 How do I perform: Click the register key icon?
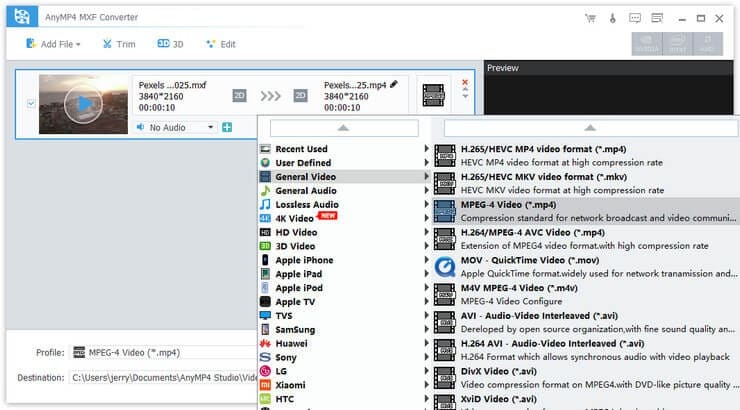(613, 18)
